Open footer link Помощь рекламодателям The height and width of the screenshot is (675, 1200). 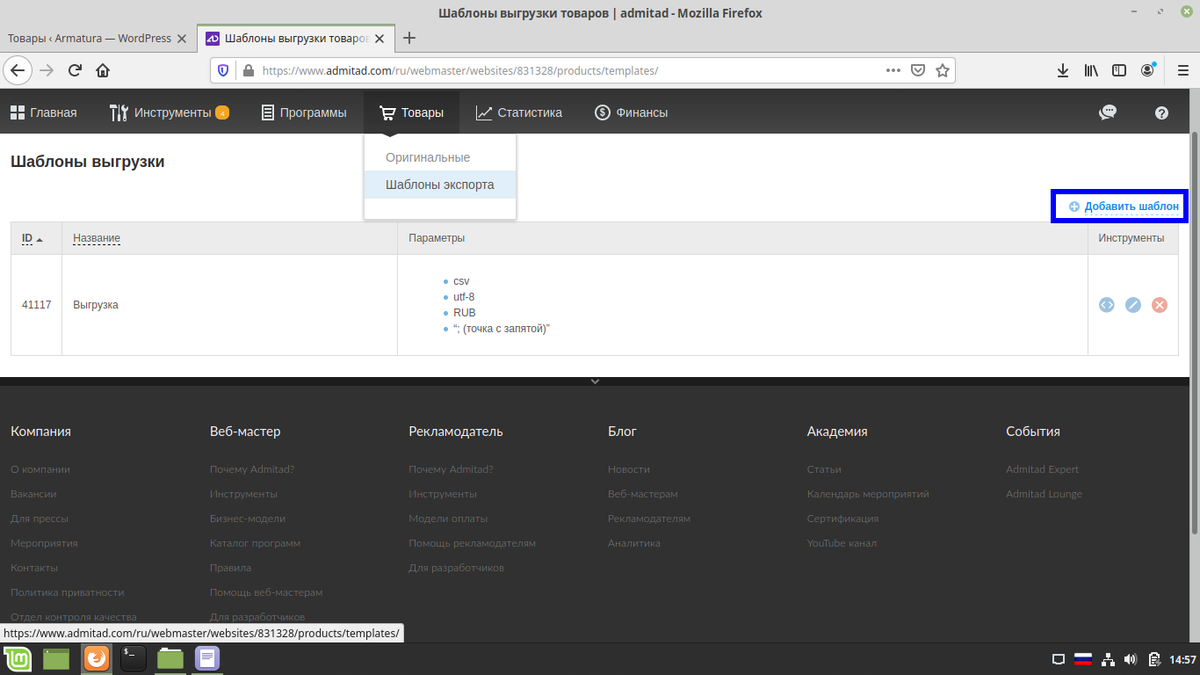[x=472, y=543]
